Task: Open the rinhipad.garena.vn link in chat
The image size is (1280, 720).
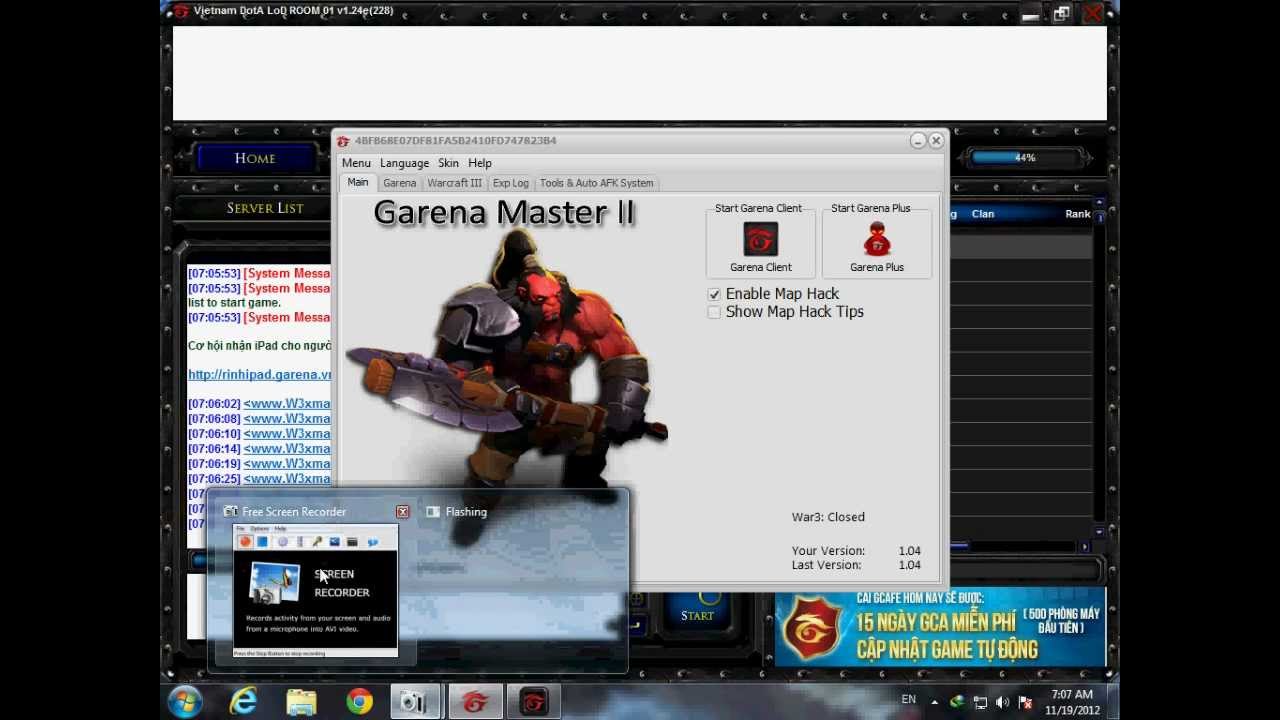Action: [259, 375]
